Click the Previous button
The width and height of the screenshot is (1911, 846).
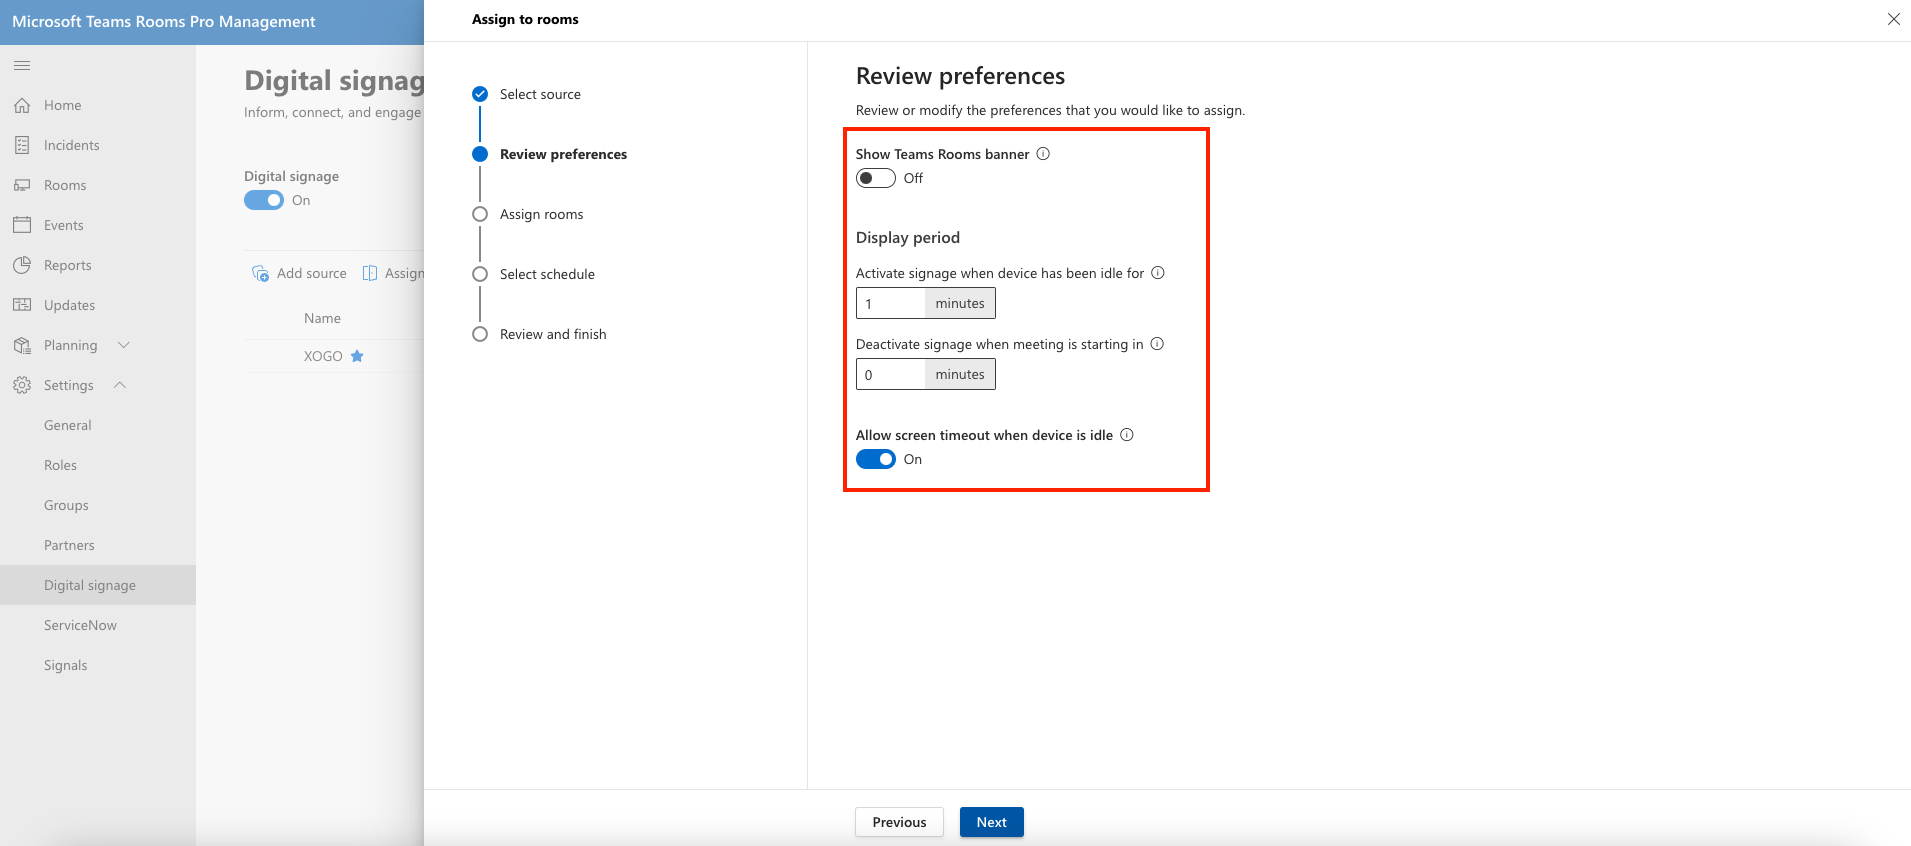coord(899,822)
